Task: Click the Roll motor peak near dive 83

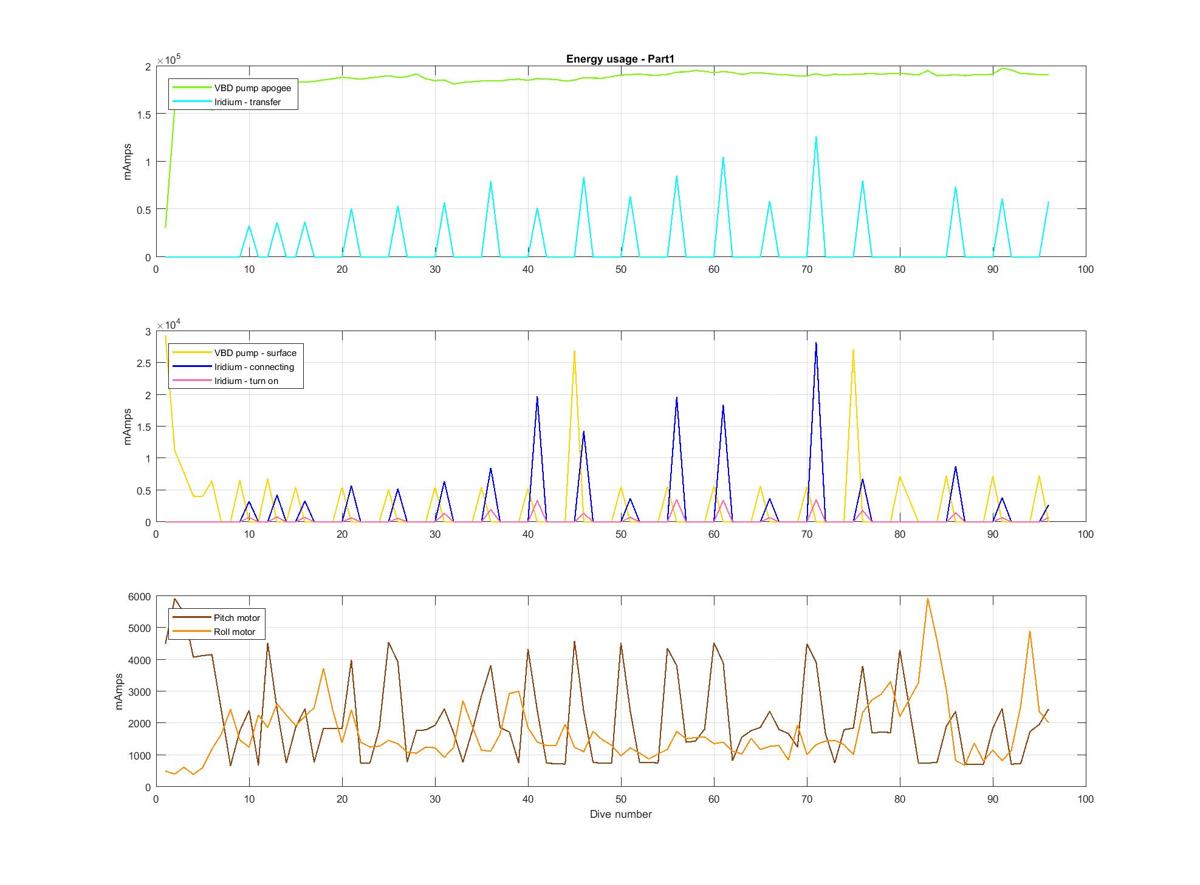Action: coord(927,599)
